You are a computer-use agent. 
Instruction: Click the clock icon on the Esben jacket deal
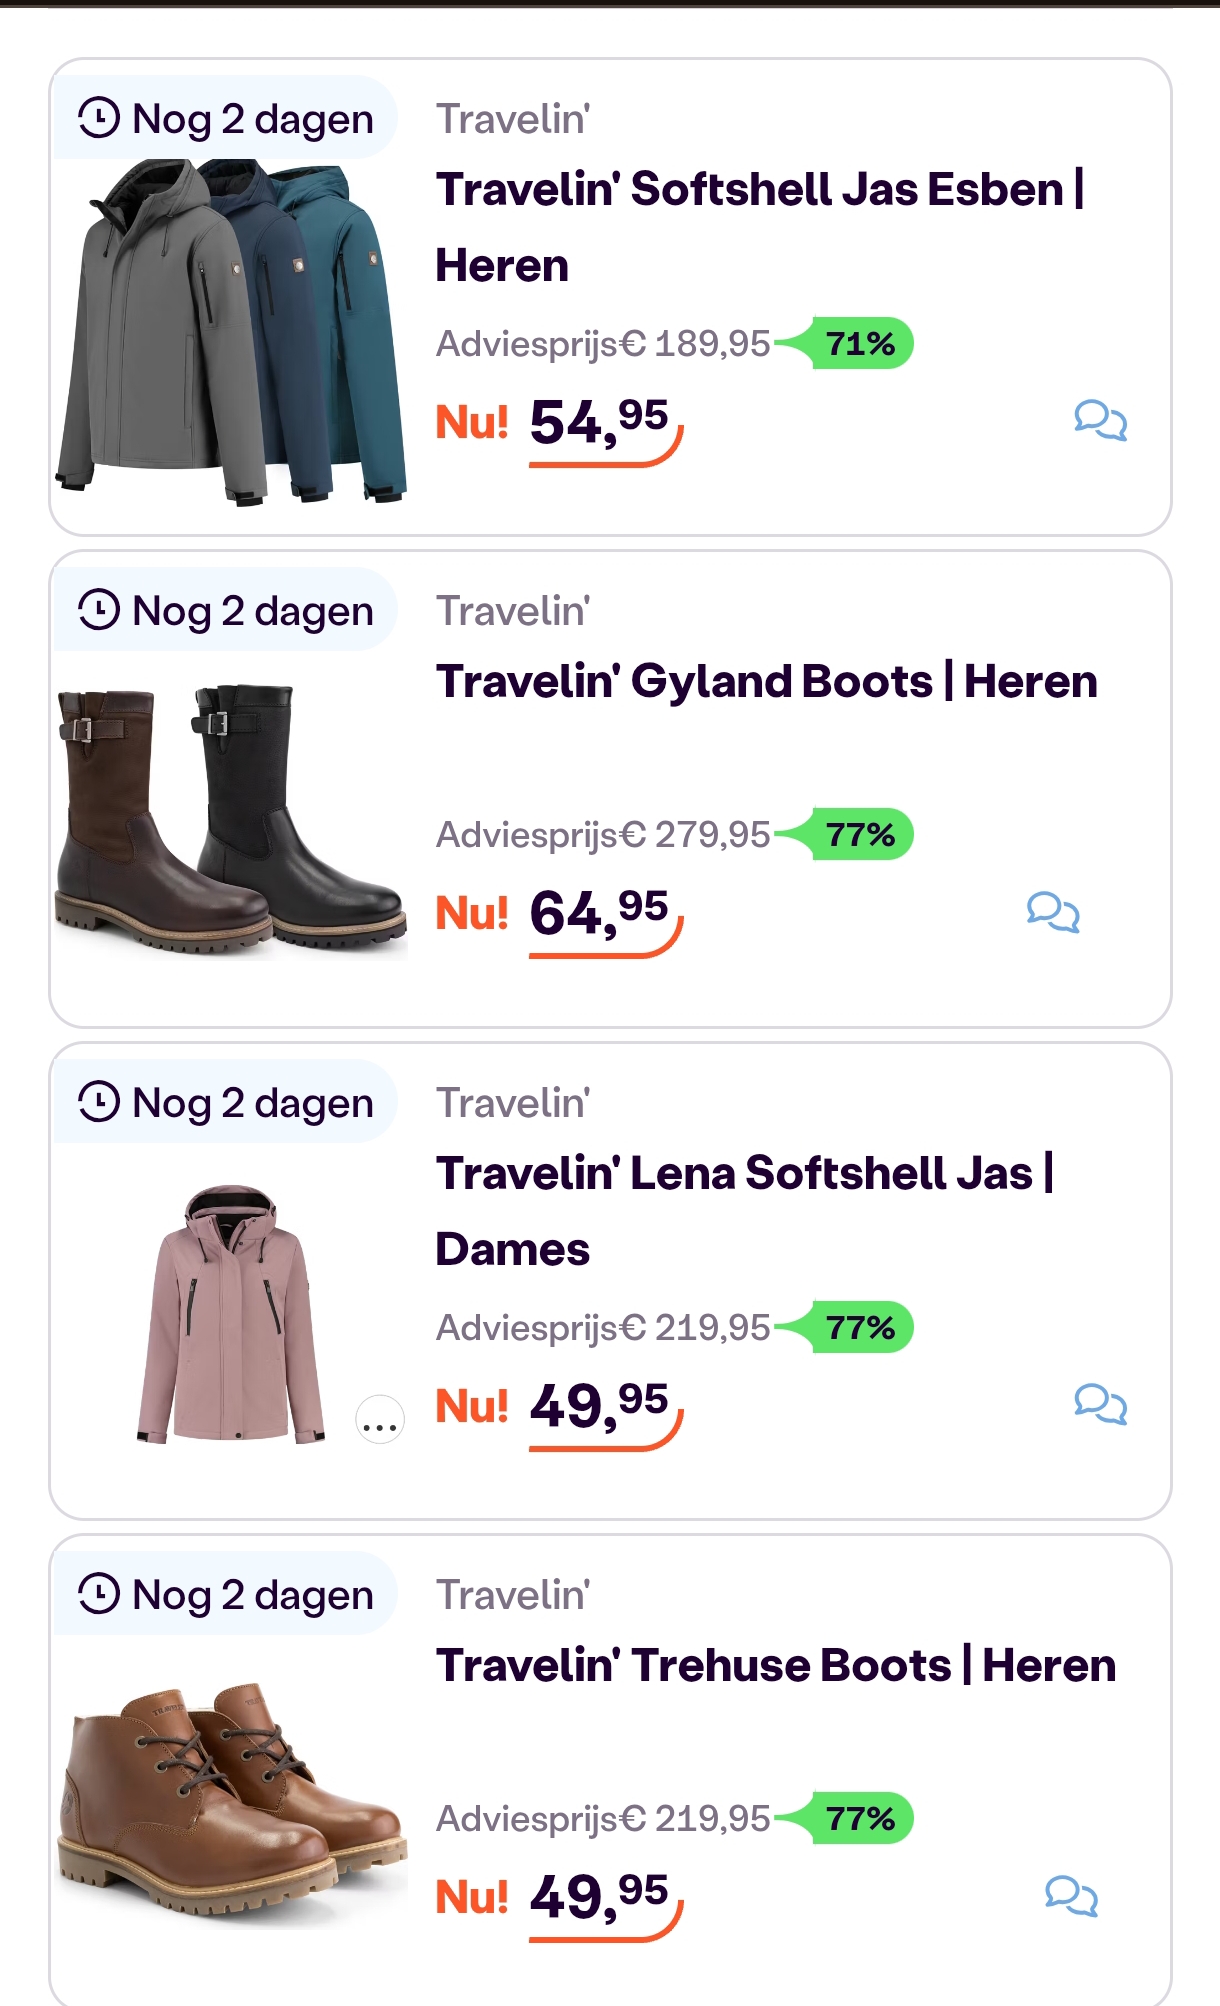coord(100,118)
